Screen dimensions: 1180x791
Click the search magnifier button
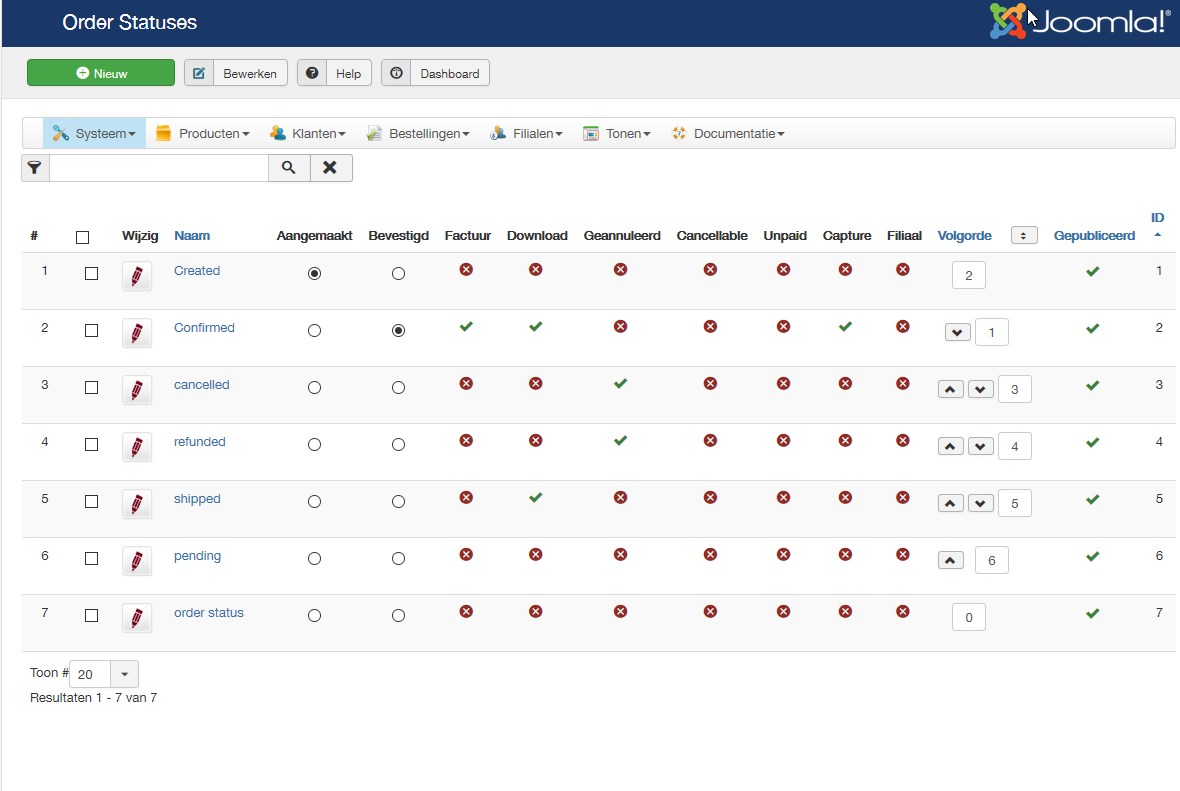pos(289,168)
